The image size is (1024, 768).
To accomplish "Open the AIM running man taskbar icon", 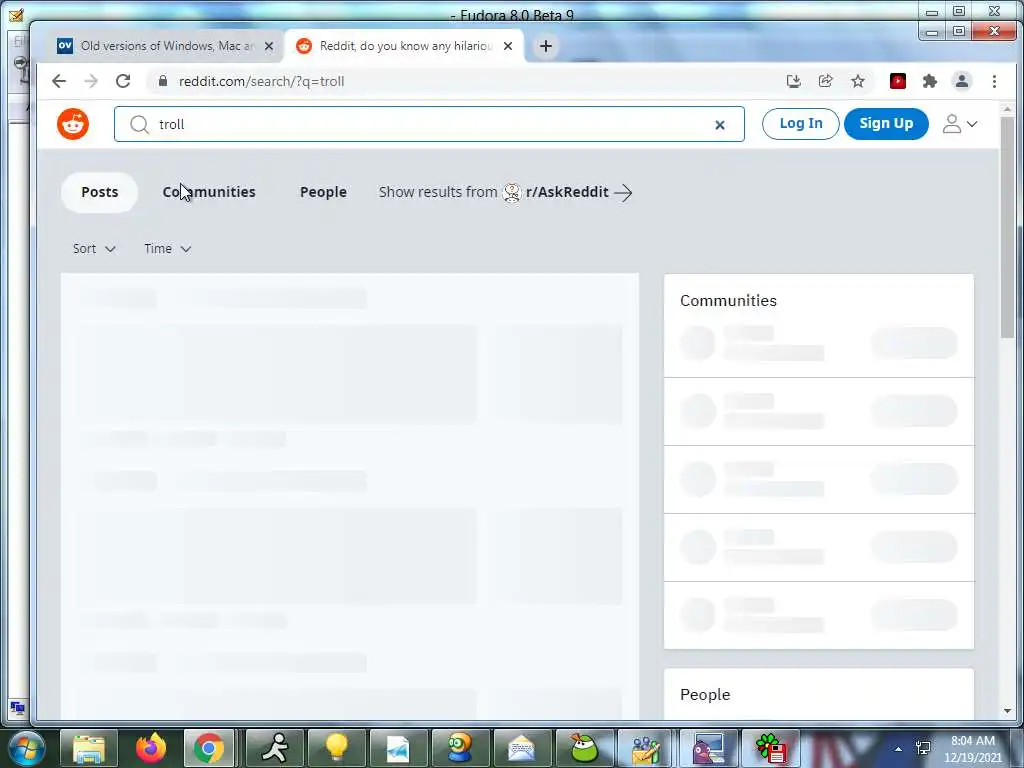I will [x=274, y=748].
